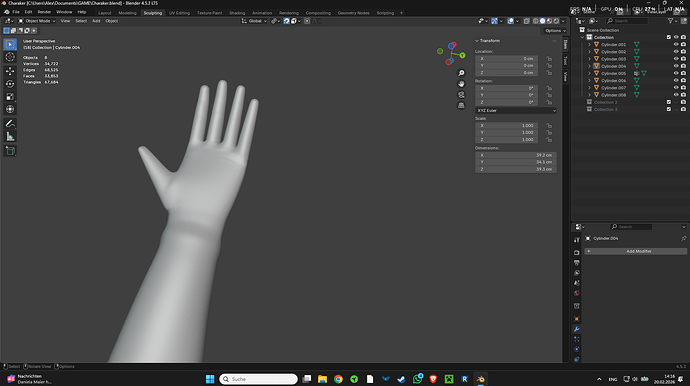Click the Rotation Y value field

click(x=506, y=95)
